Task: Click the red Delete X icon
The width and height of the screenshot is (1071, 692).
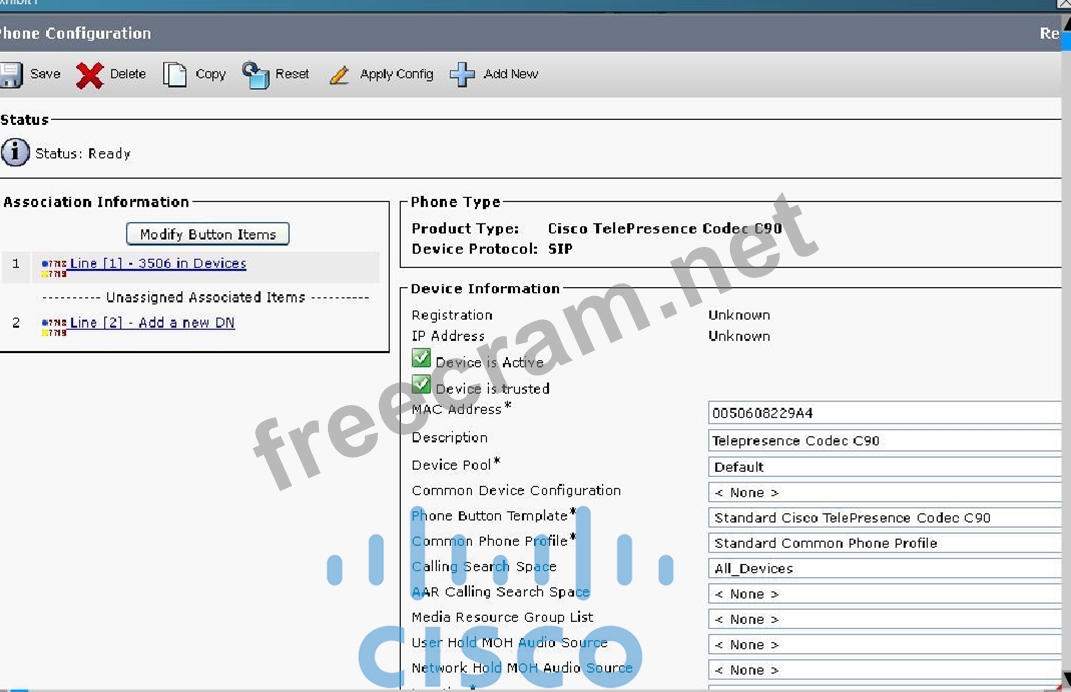Action: (90, 75)
